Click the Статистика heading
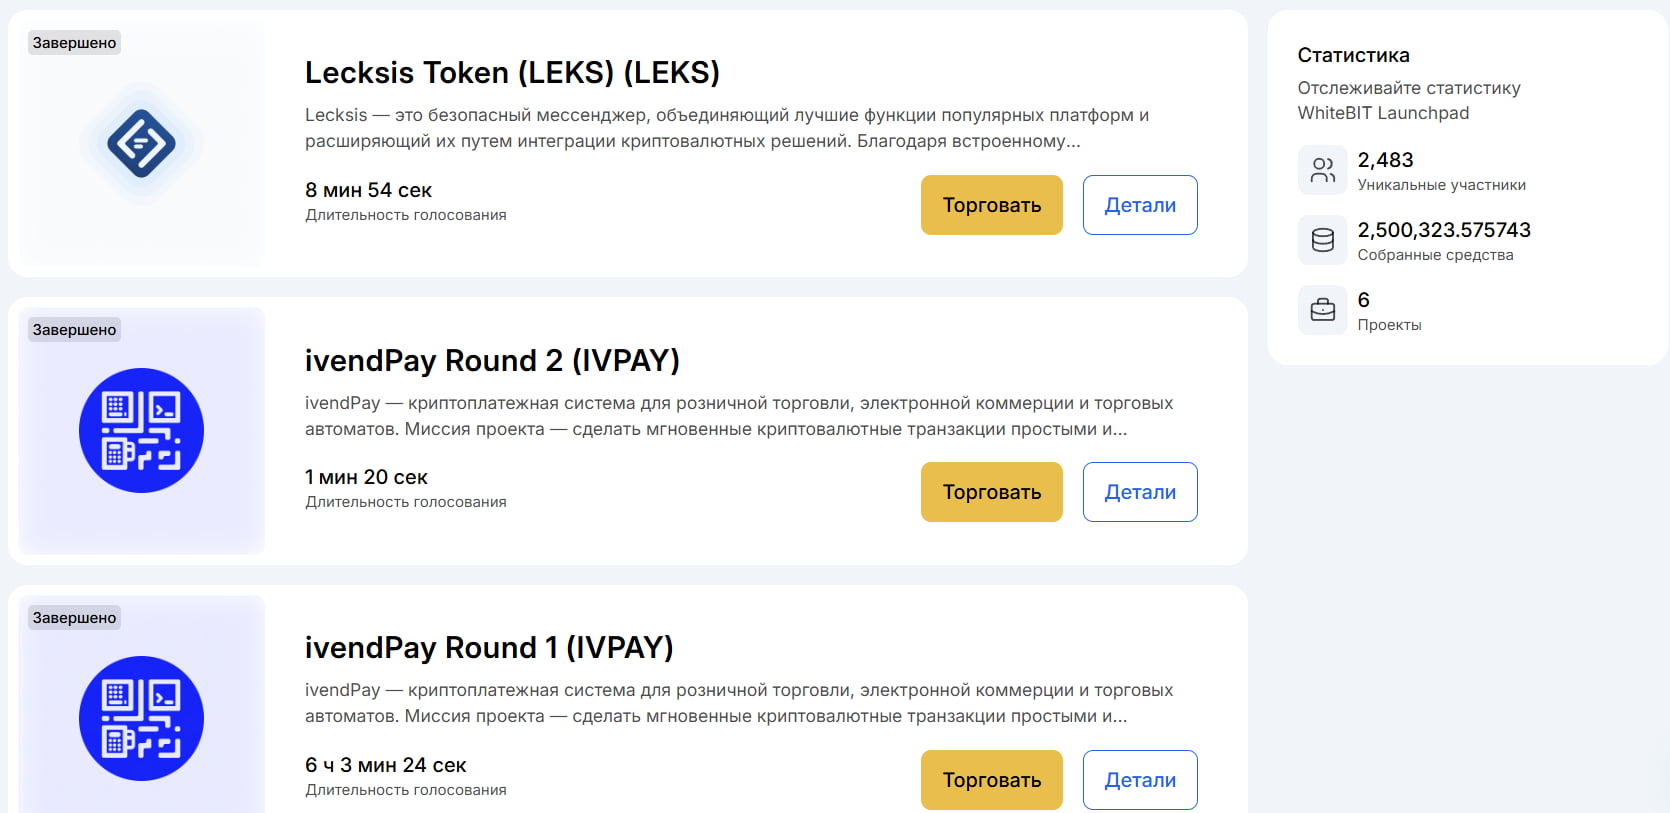Screen dimensions: 1670x813 pyautogui.click(x=1354, y=55)
